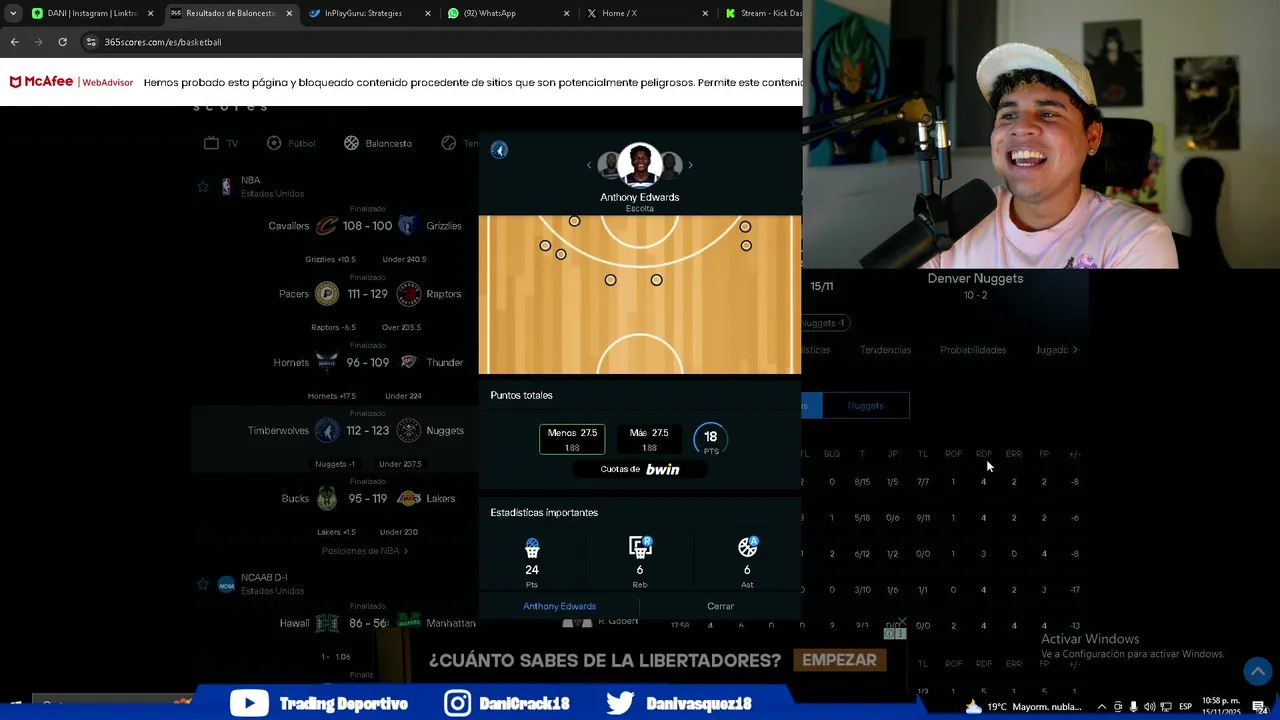1280x720 pixels.
Task: Expand Posiciones de NBA standings link
Action: pyautogui.click(x=365, y=551)
